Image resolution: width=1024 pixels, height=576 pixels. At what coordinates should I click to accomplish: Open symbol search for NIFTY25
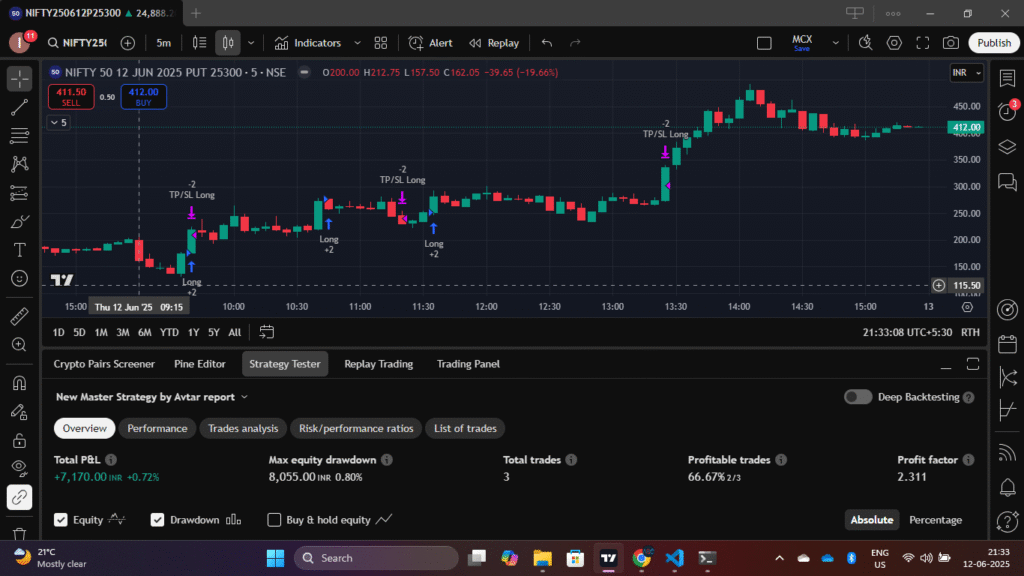point(77,43)
